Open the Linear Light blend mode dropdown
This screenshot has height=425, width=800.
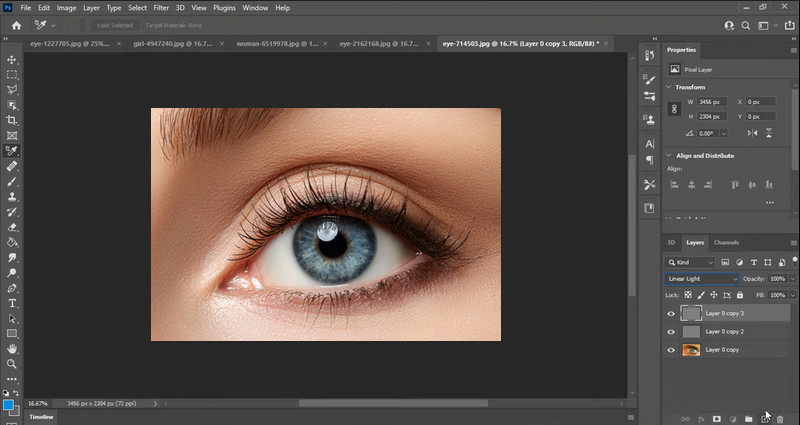point(702,279)
